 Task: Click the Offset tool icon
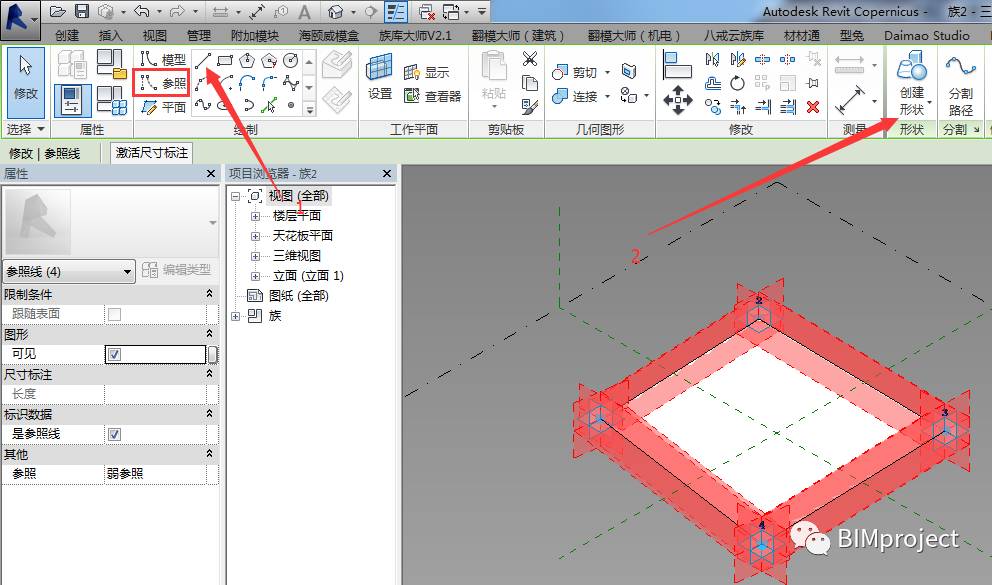click(712, 83)
